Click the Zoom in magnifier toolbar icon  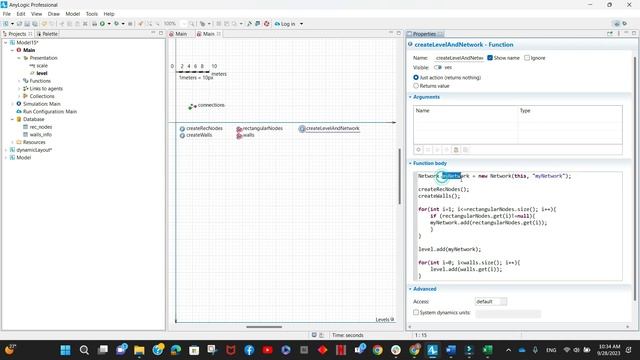(192, 24)
